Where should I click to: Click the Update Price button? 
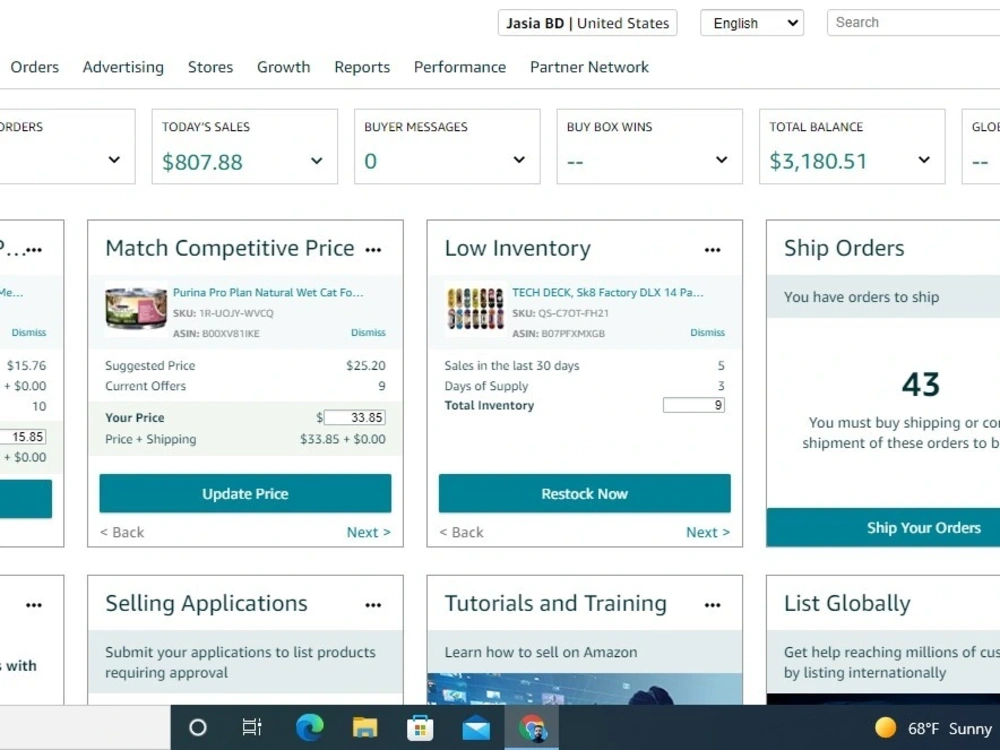pyautogui.click(x=246, y=494)
